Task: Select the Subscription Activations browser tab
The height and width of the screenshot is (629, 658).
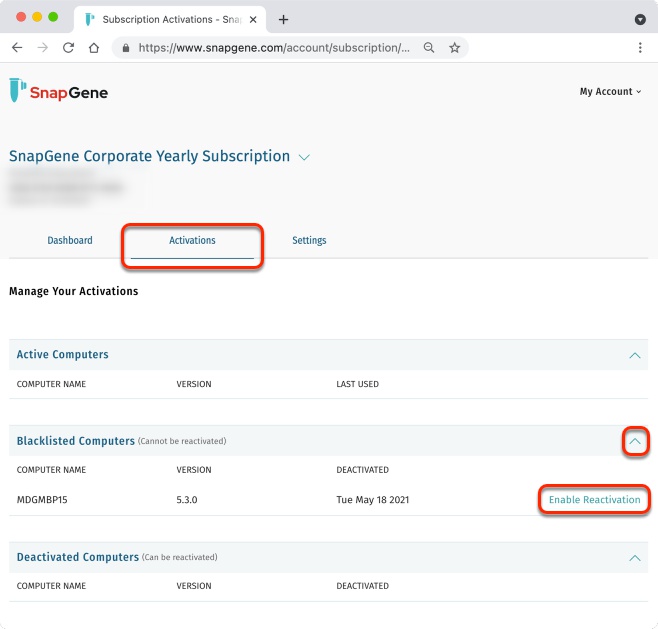Action: pyautogui.click(x=170, y=19)
